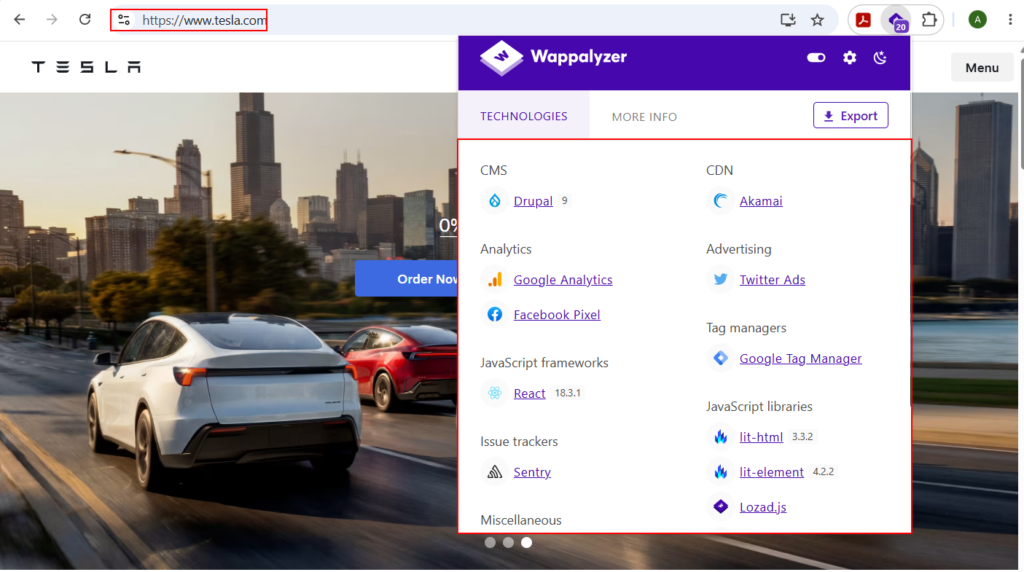Image resolution: width=1024 pixels, height=572 pixels.
Task: Click the Akamai icon
Action: pyautogui.click(x=720, y=200)
